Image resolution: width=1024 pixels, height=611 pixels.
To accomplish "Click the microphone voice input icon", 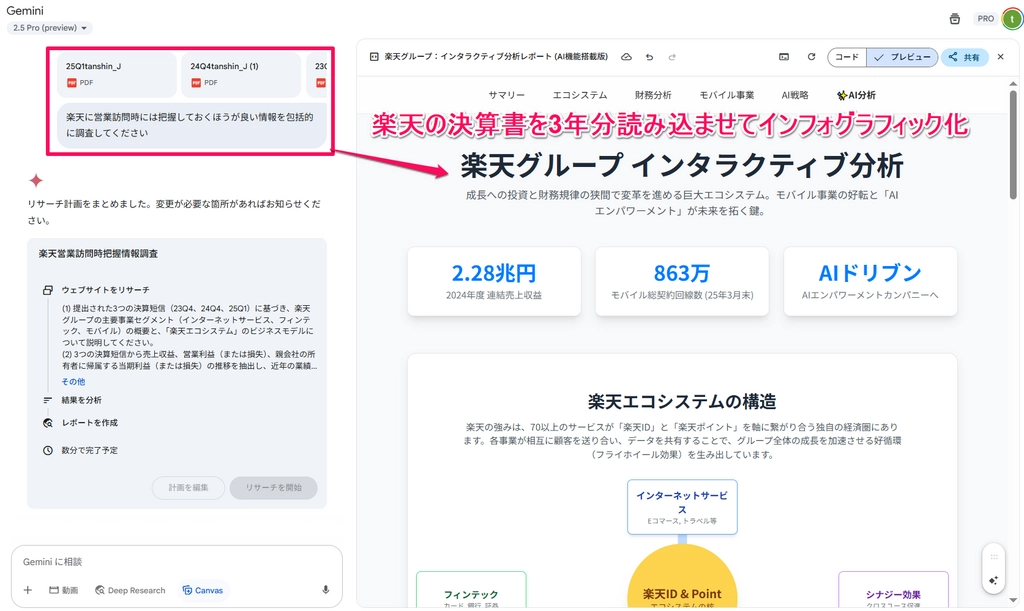I will tap(325, 590).
